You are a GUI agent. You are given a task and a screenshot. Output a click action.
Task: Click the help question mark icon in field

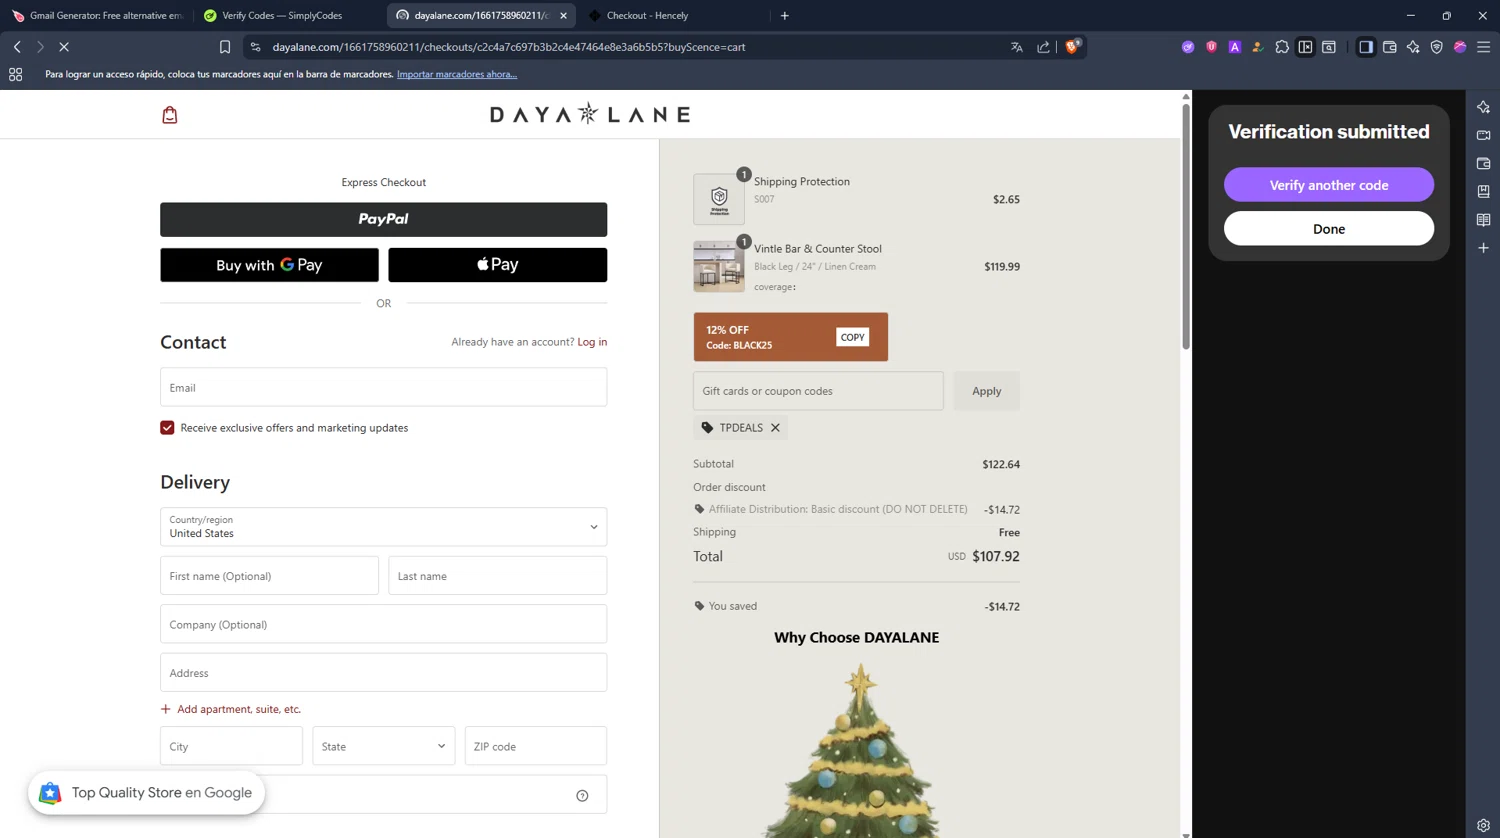pyautogui.click(x=582, y=796)
